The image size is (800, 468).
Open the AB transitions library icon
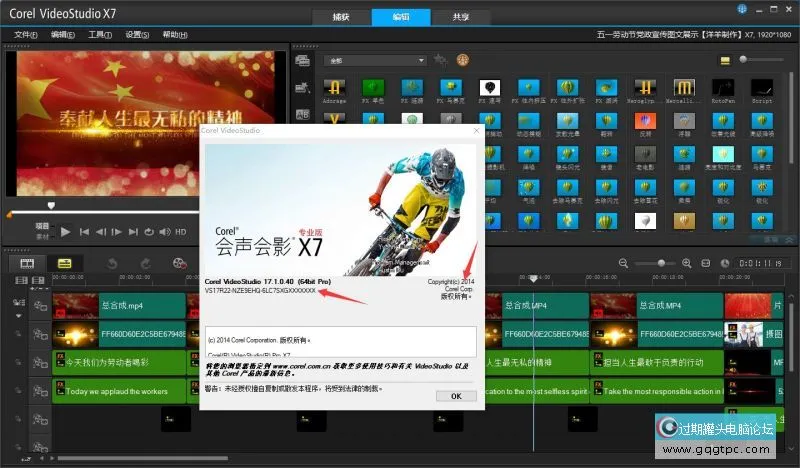[302, 114]
